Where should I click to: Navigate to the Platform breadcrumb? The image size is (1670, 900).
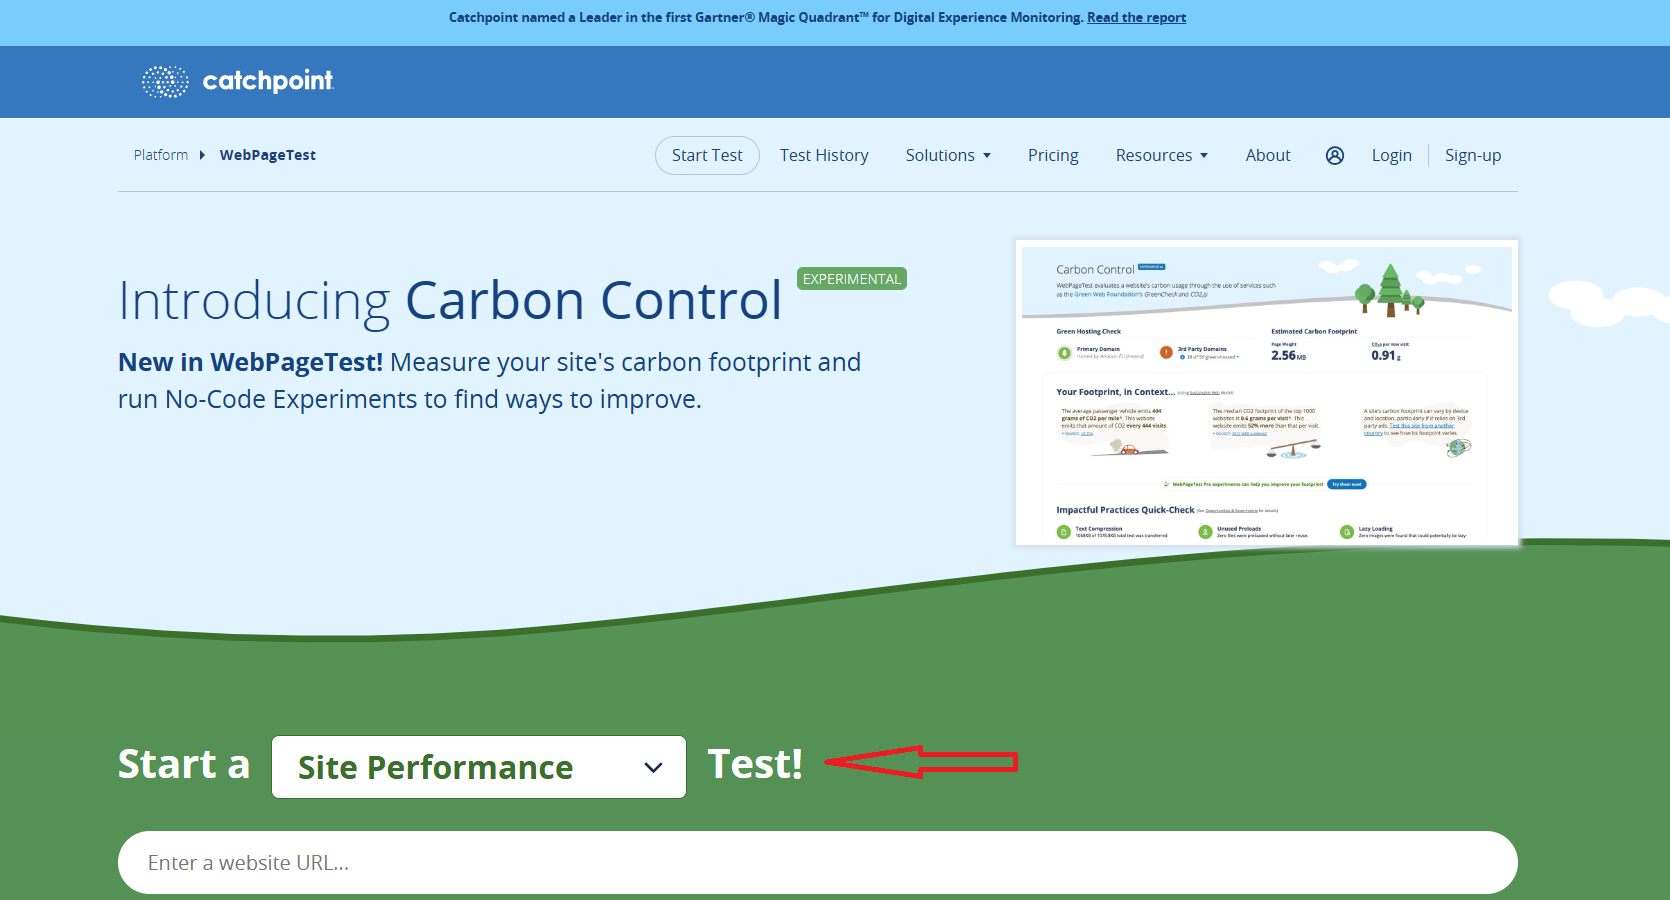(x=161, y=155)
